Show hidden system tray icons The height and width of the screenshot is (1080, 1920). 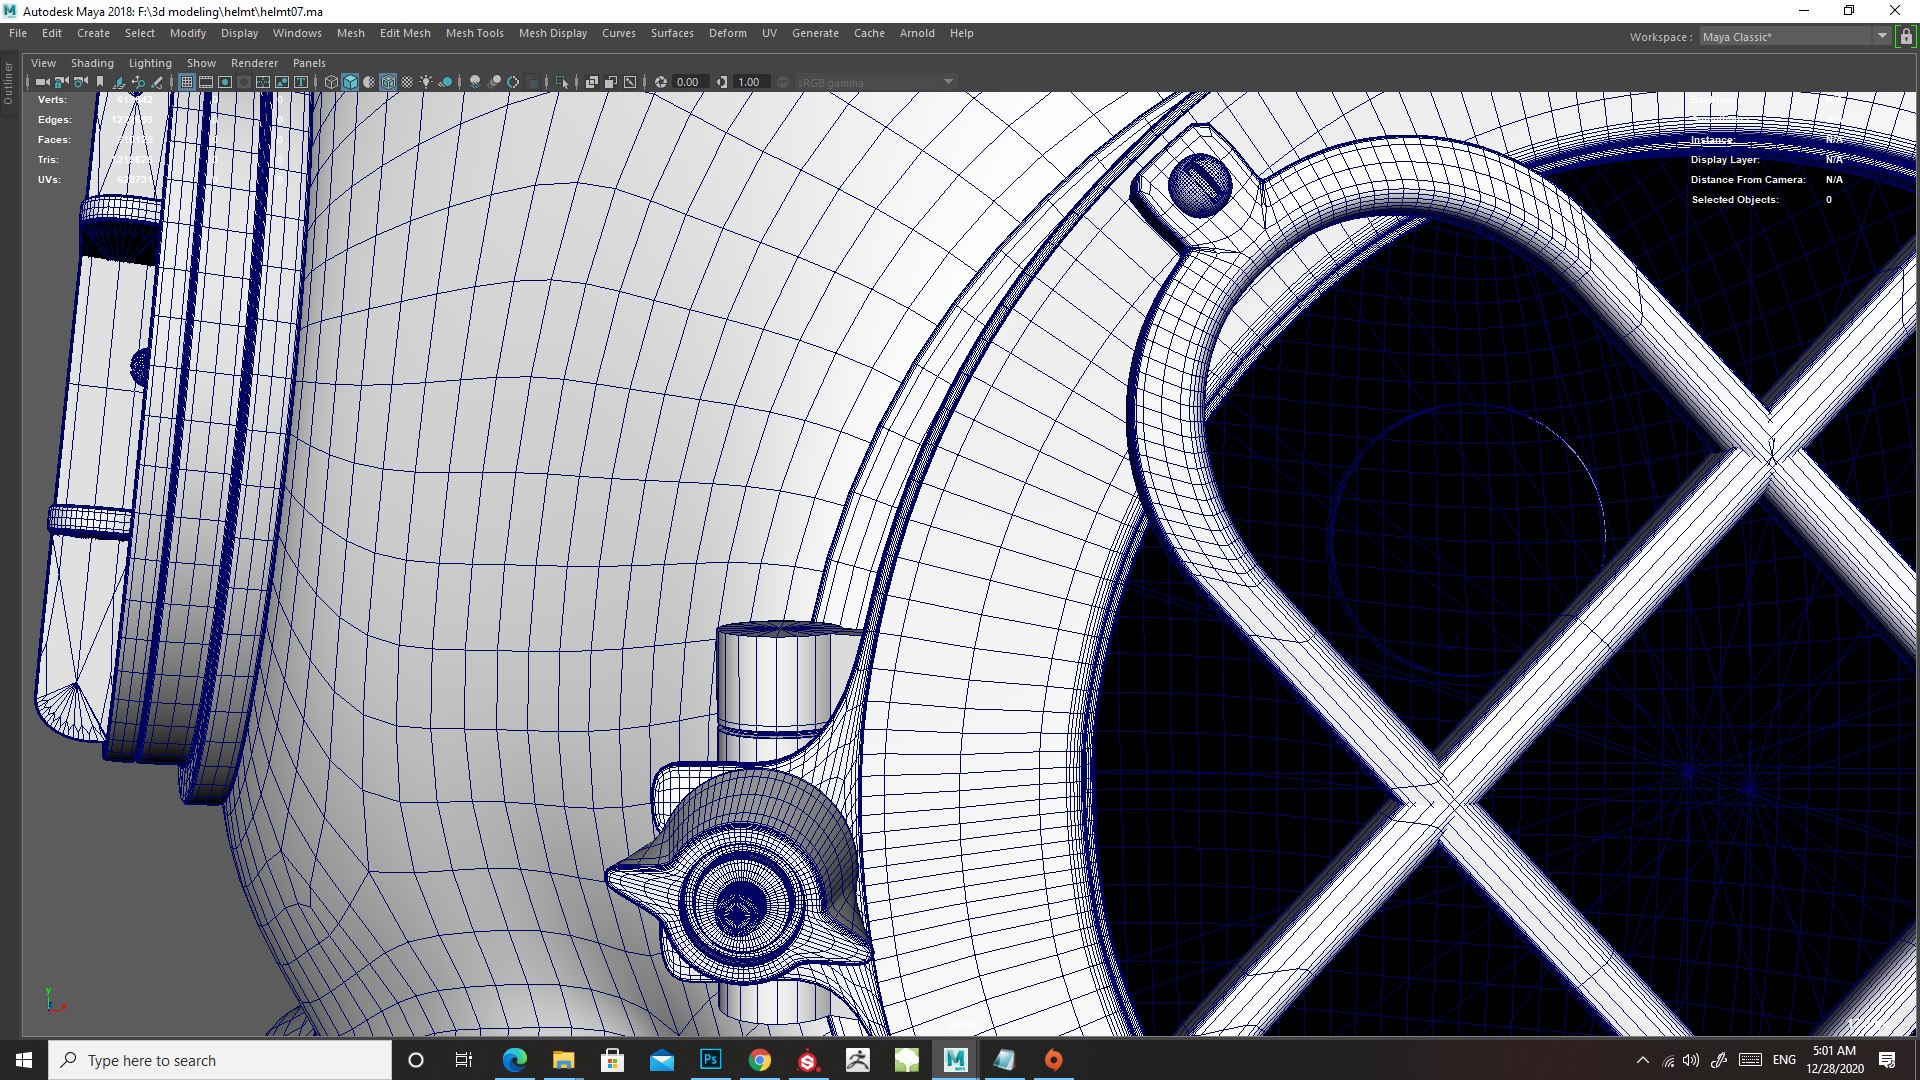pos(1642,1060)
